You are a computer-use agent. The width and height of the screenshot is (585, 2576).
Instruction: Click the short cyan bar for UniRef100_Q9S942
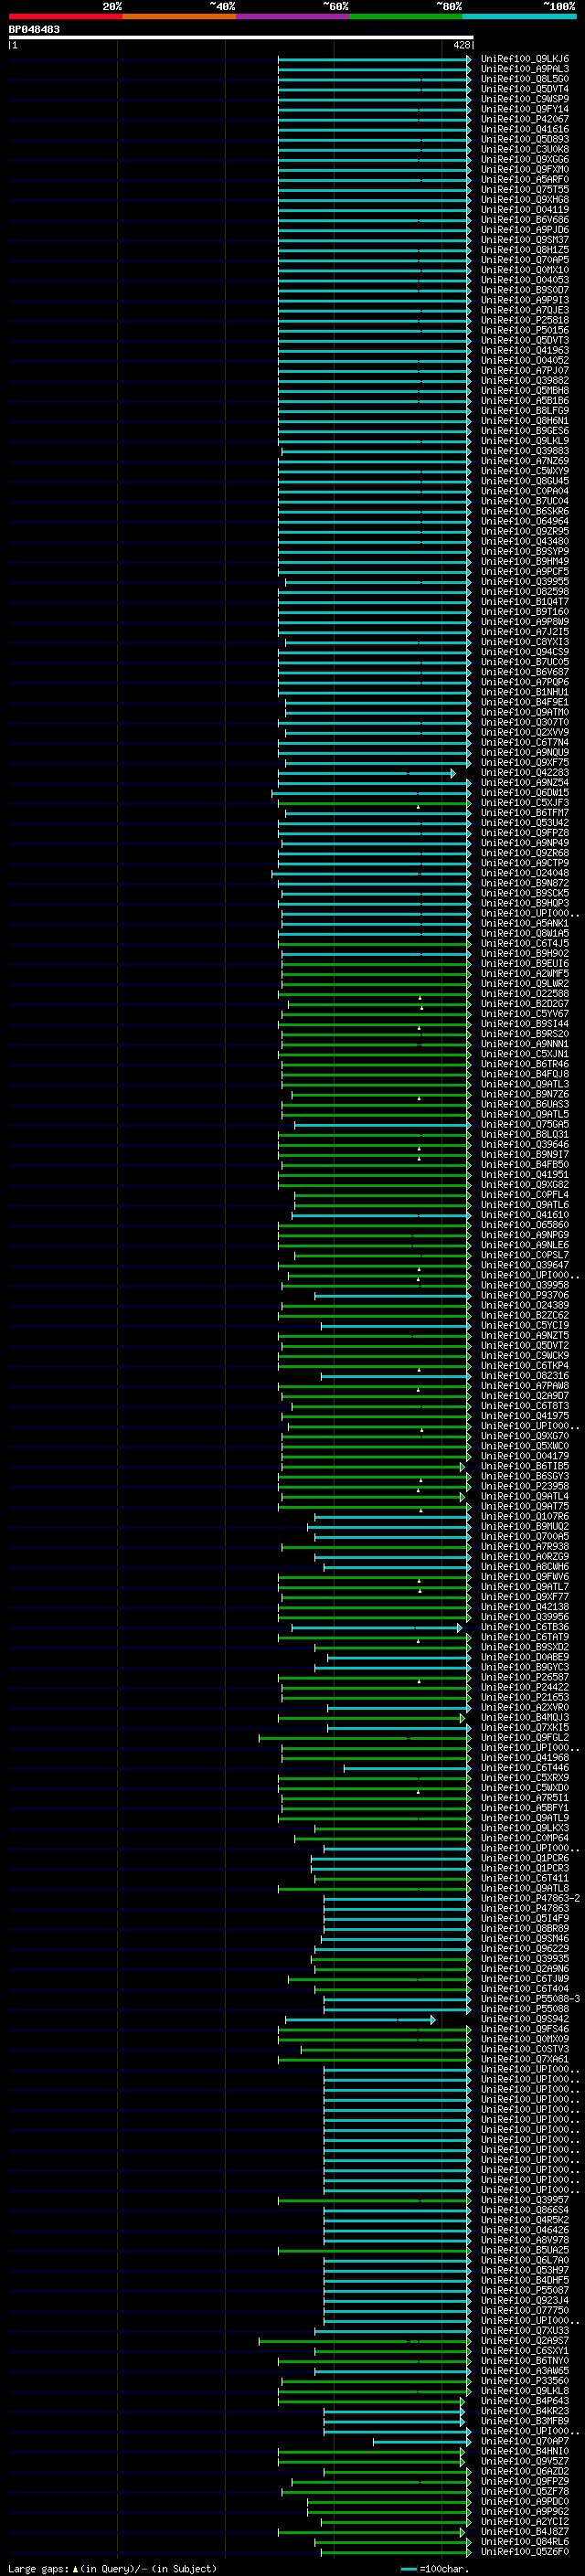point(360,2019)
